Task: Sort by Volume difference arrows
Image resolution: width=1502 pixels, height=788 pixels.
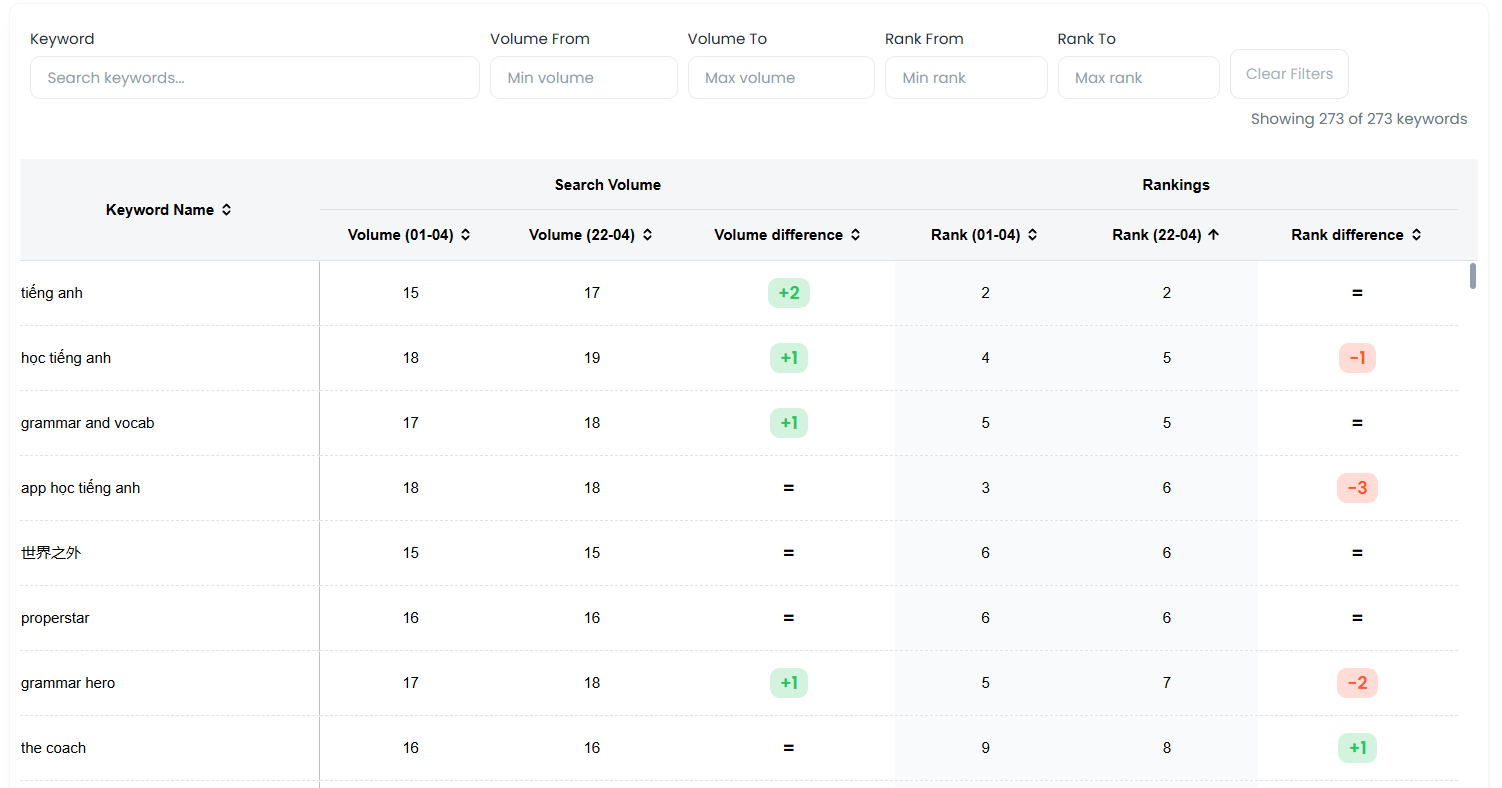Action: pyautogui.click(x=856, y=235)
